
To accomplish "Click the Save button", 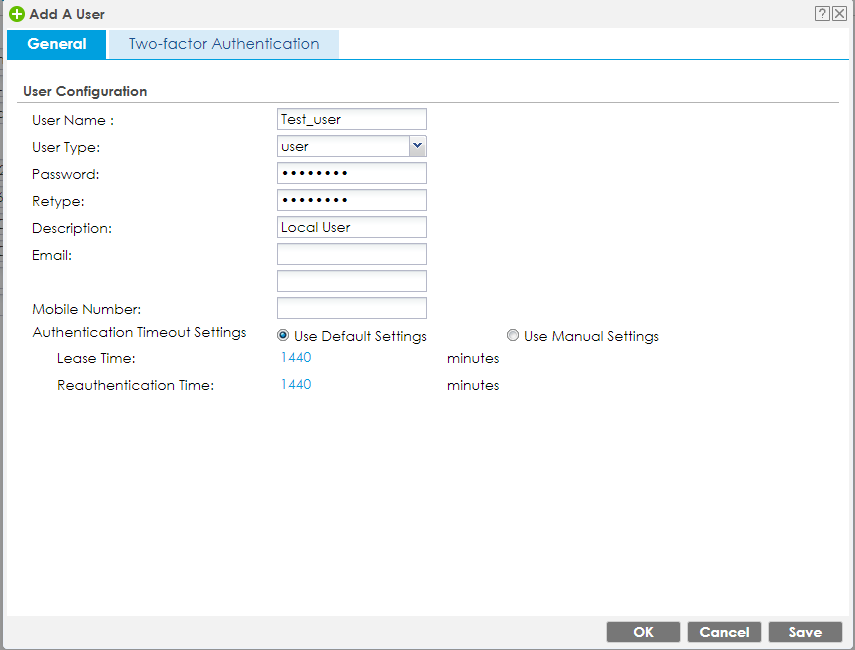I will [x=805, y=632].
